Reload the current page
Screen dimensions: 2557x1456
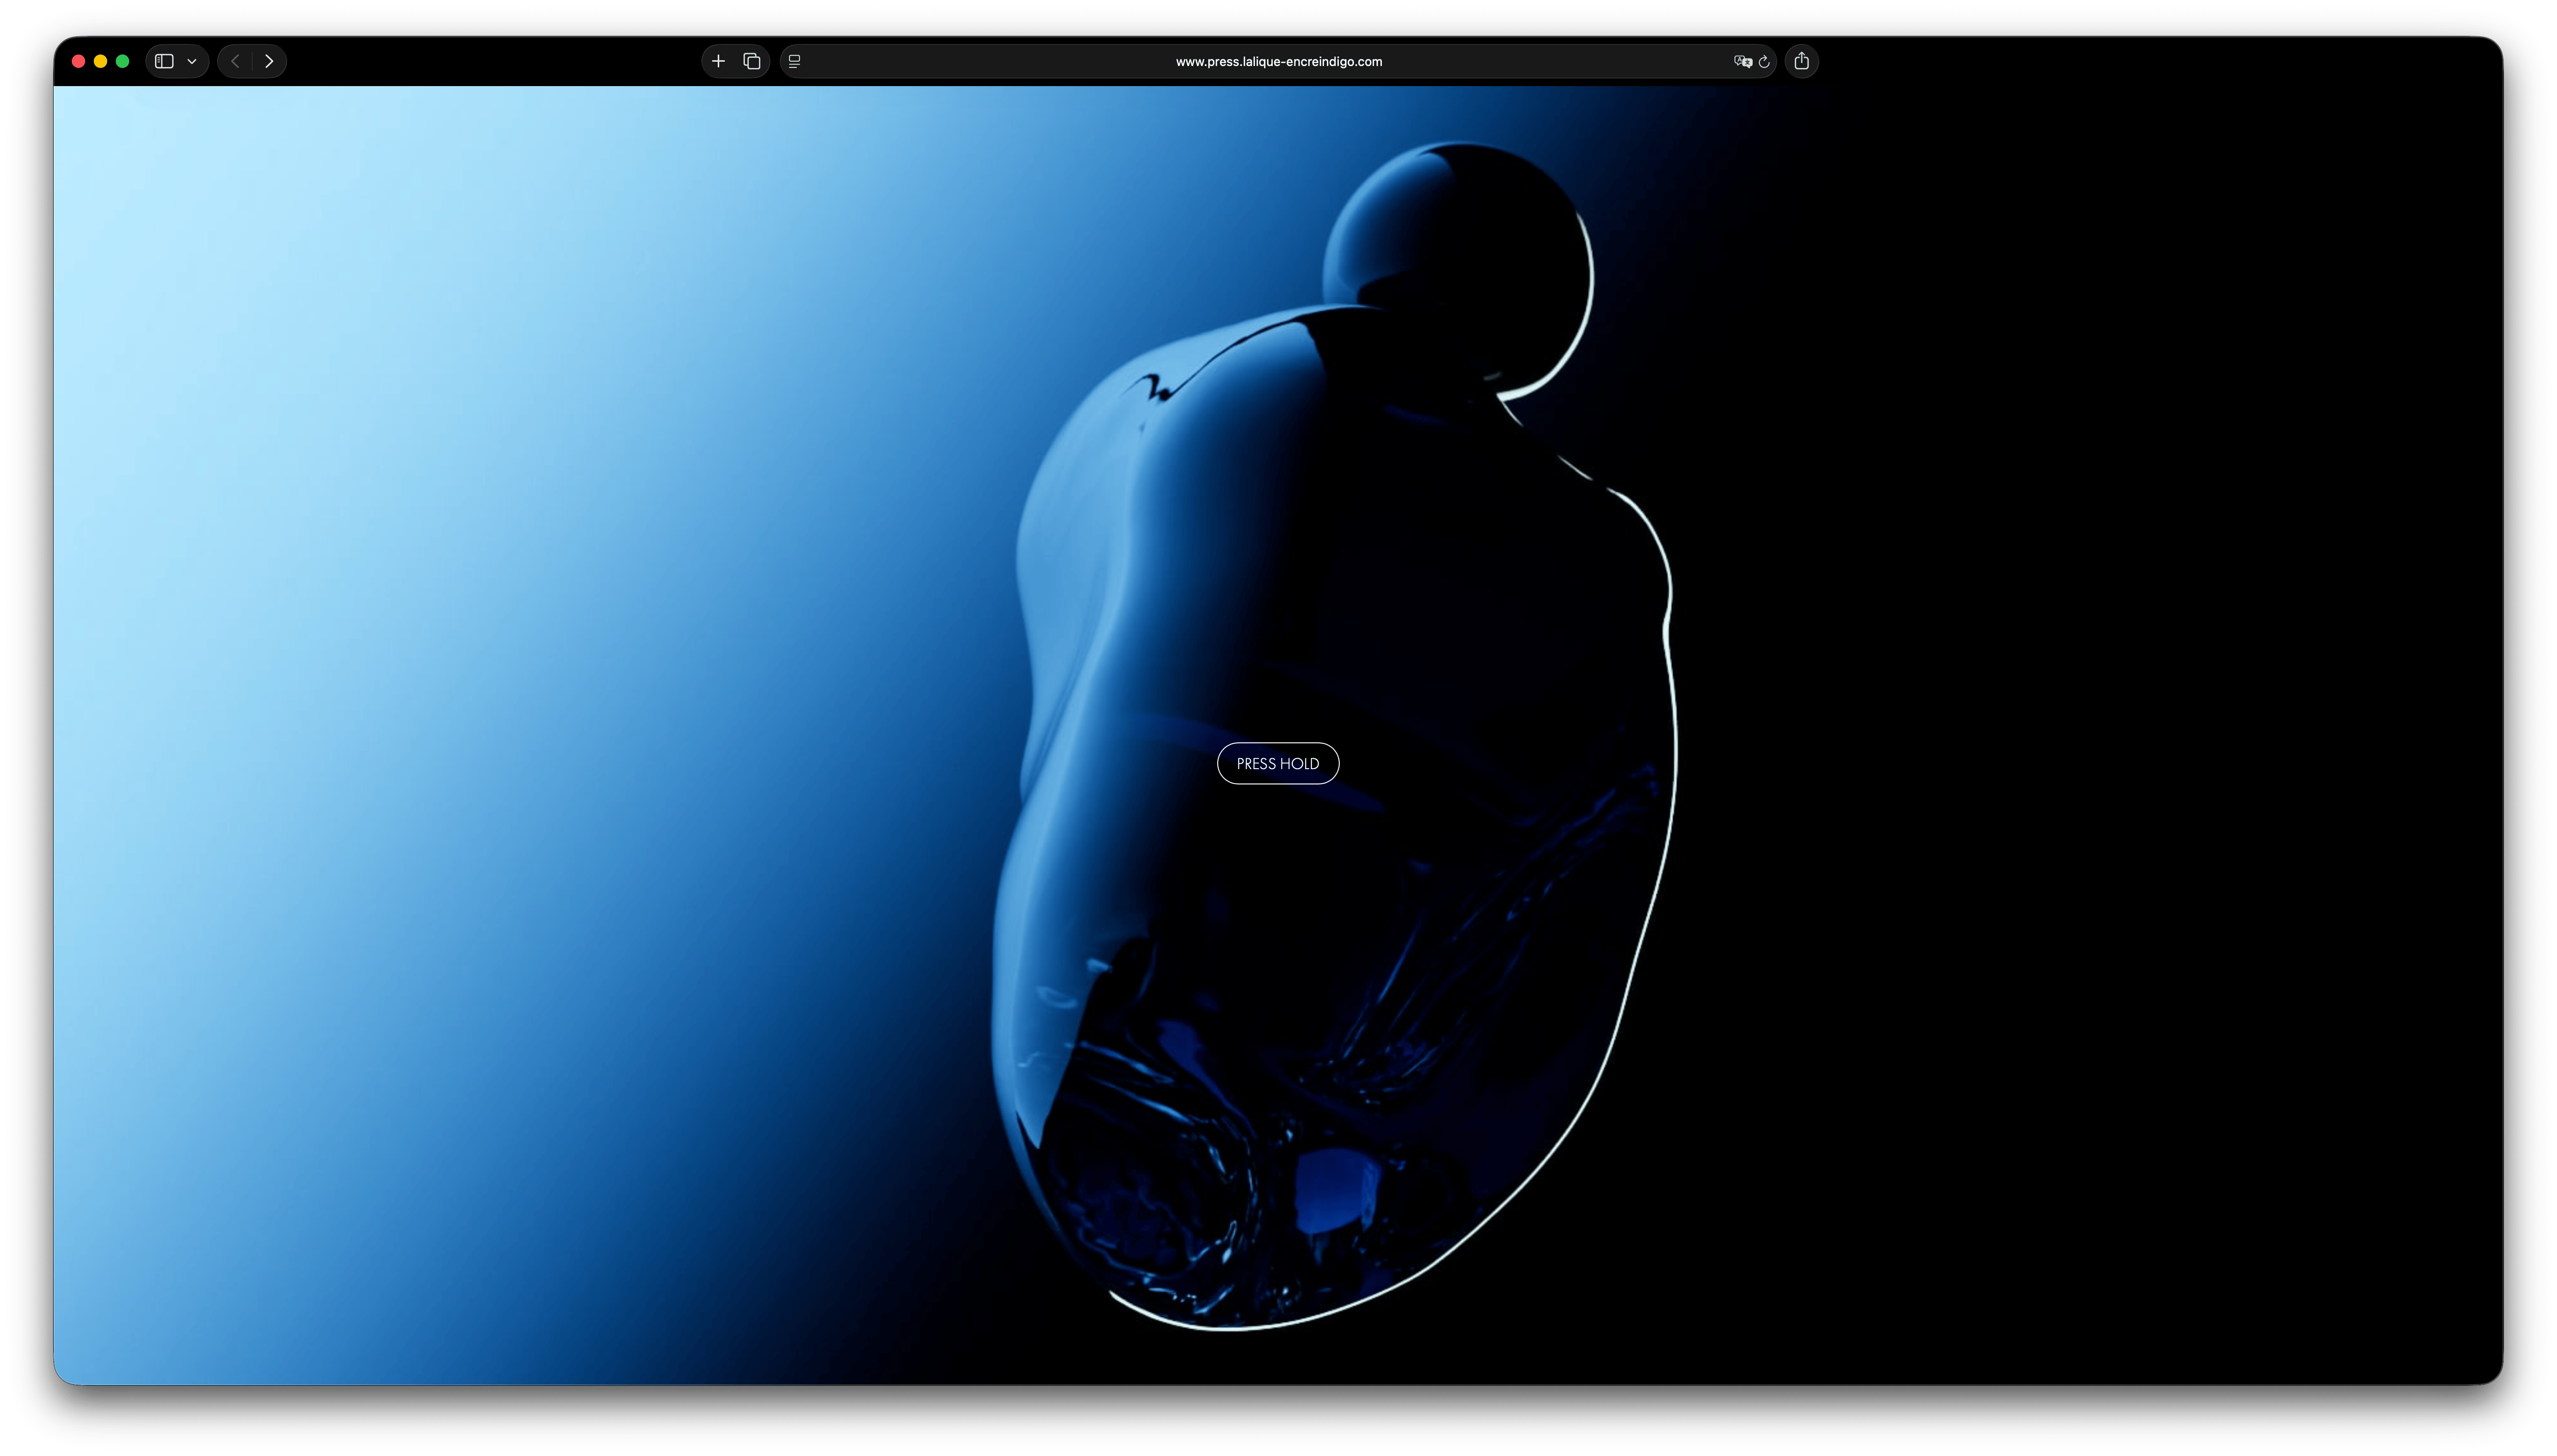pyautogui.click(x=1764, y=61)
